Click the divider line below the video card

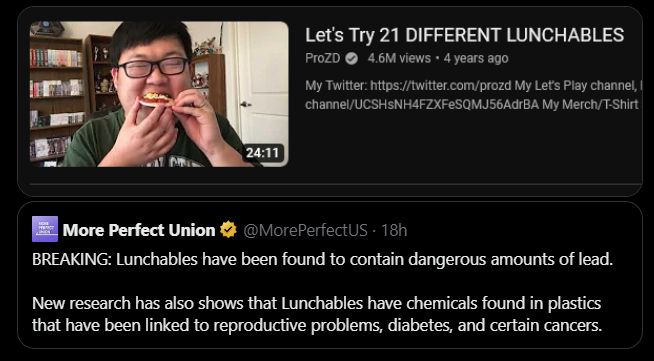(336, 184)
